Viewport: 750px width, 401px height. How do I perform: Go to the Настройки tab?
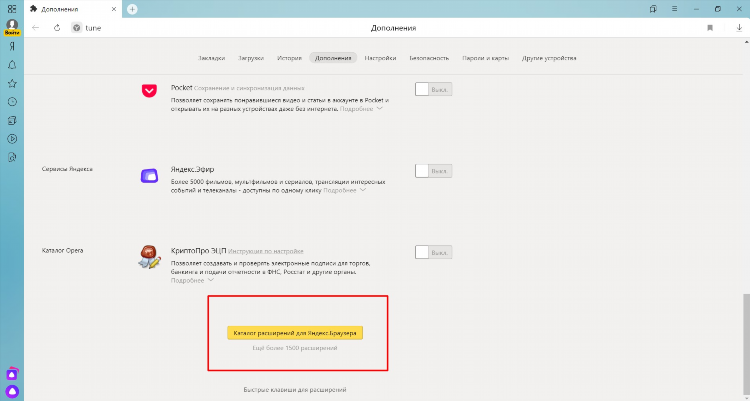point(380,58)
